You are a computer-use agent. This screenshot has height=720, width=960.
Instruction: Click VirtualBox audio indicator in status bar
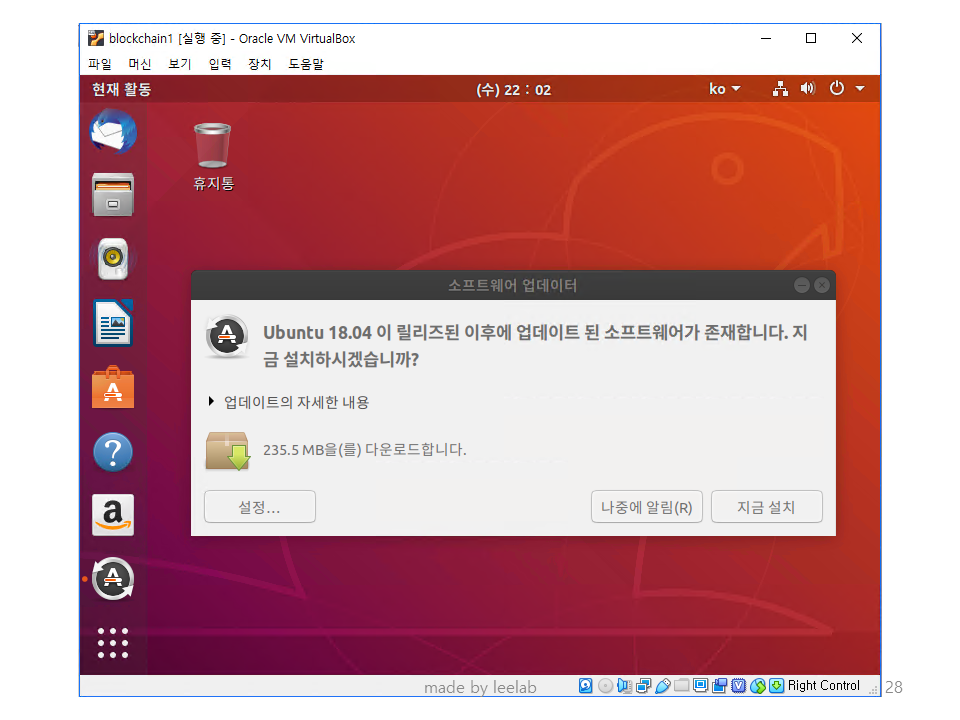click(624, 686)
